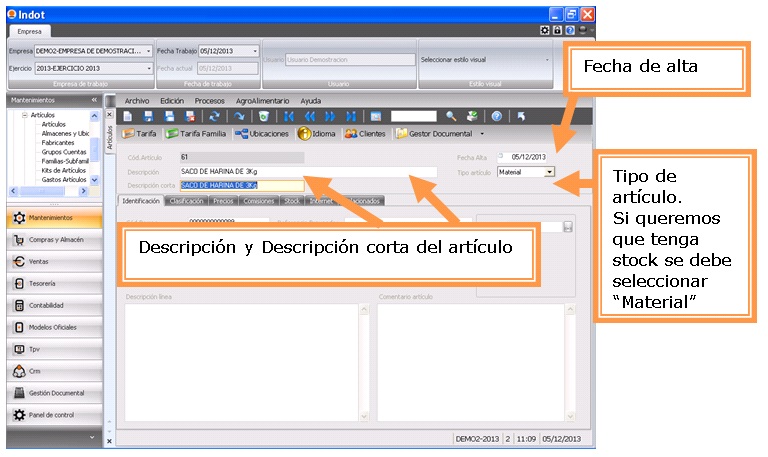
Task: Click the magnifier search icon in the toolbar
Action: point(452,117)
